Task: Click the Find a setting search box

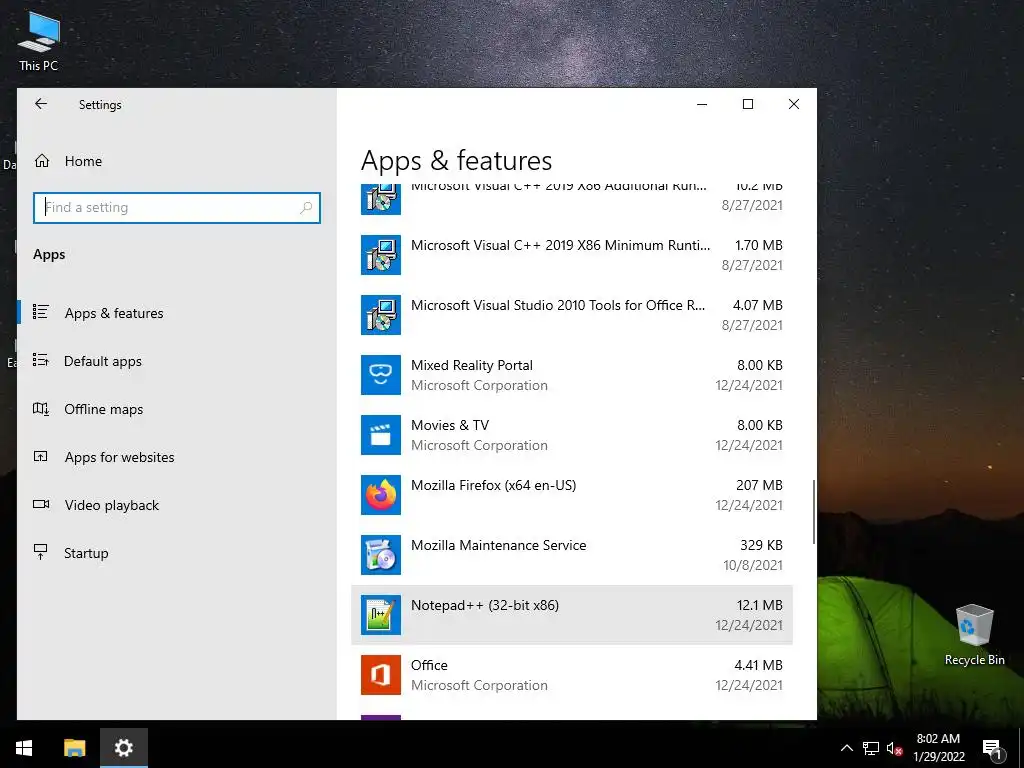Action: point(177,208)
